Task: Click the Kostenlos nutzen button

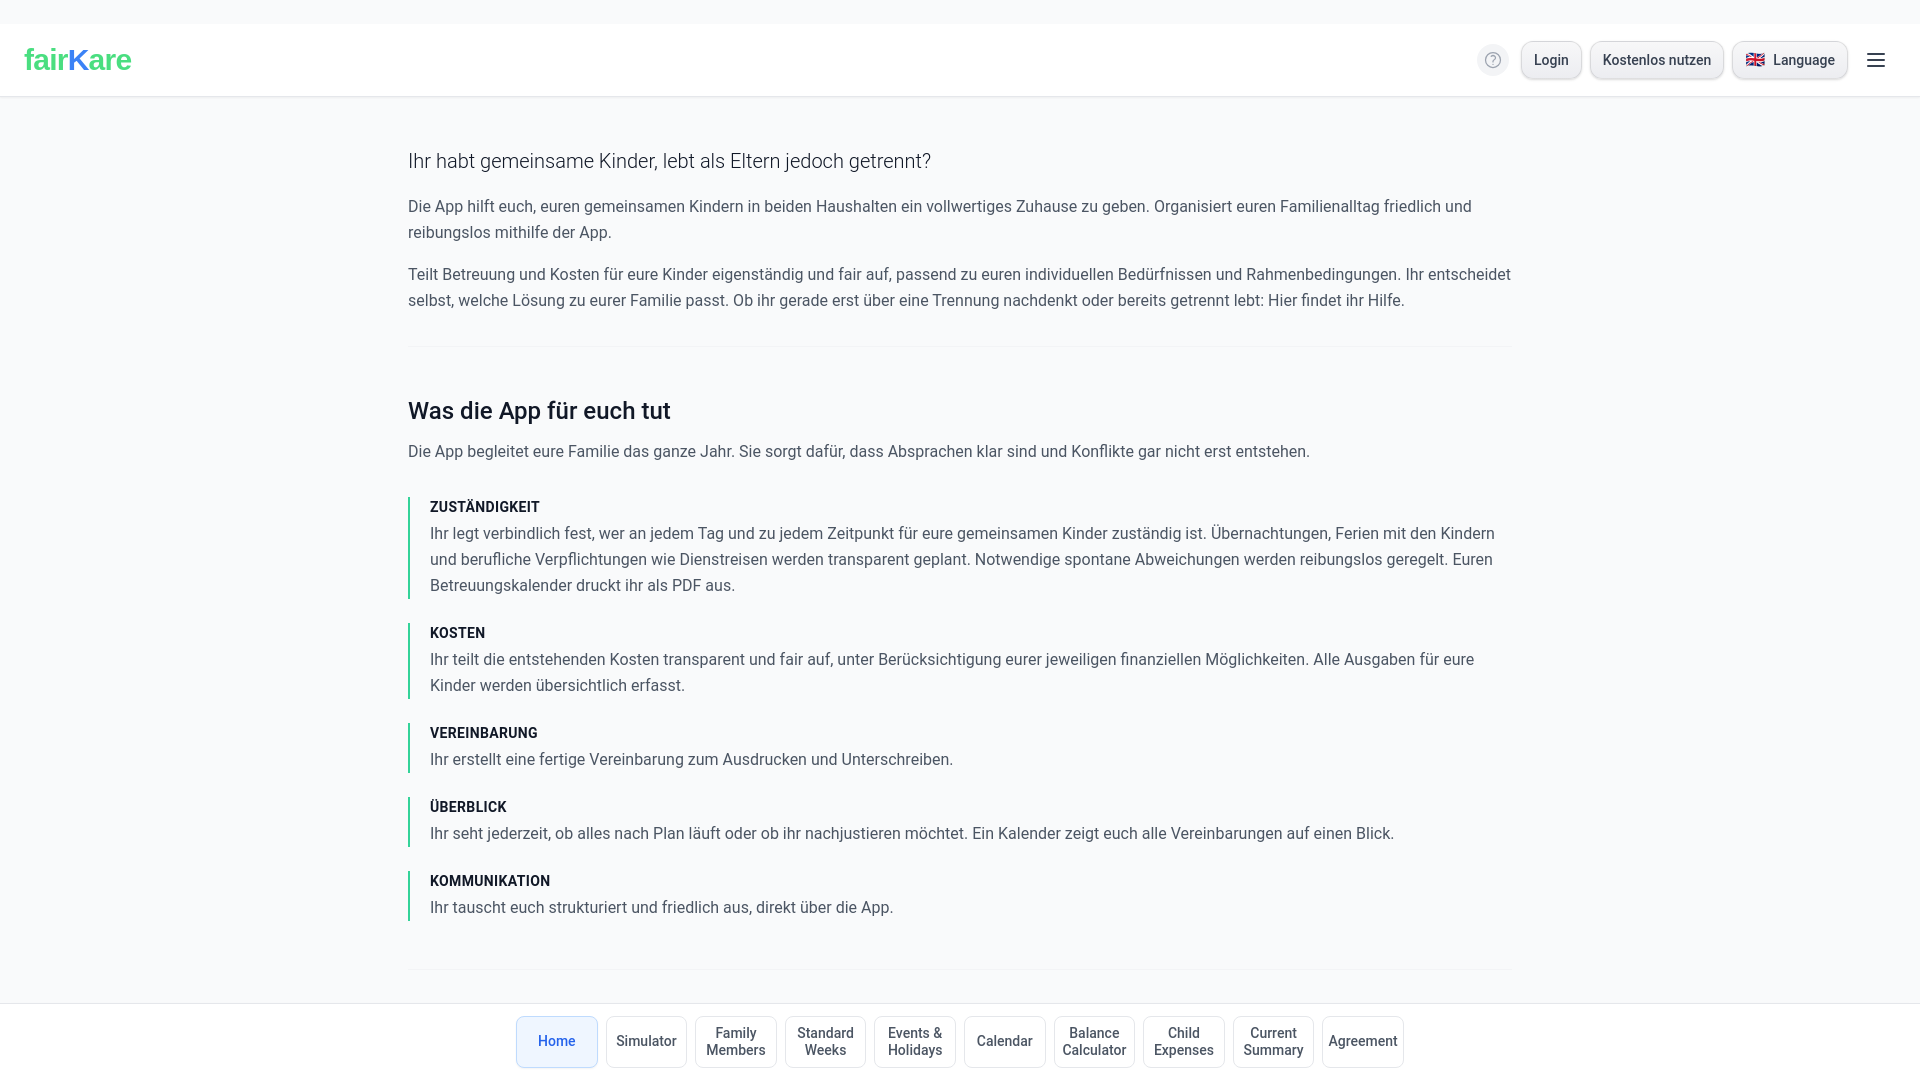Action: coord(1656,60)
